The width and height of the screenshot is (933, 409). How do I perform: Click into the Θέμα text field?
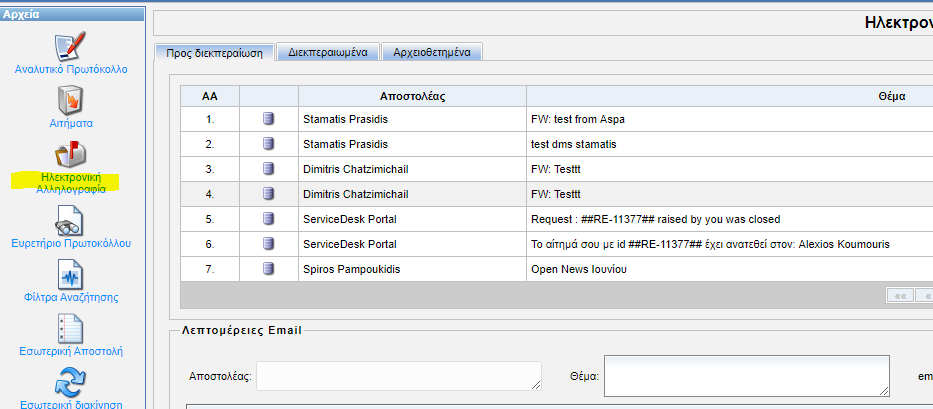746,375
